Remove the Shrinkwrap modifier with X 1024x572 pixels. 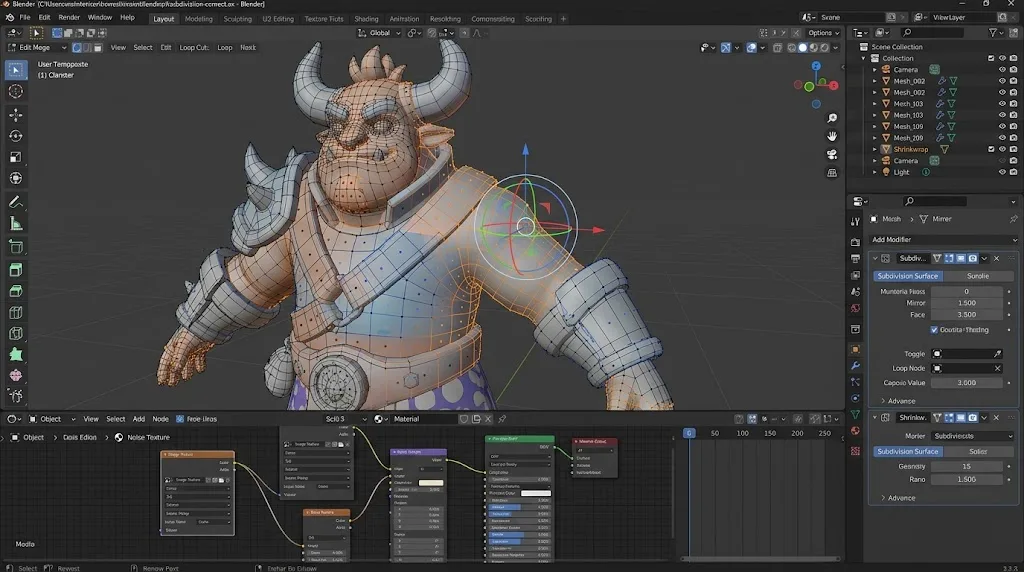click(997, 418)
